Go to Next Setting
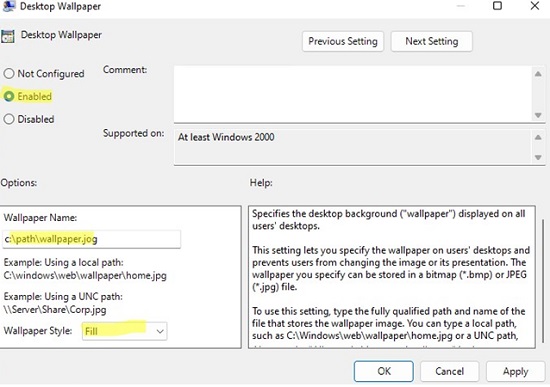 click(x=431, y=41)
